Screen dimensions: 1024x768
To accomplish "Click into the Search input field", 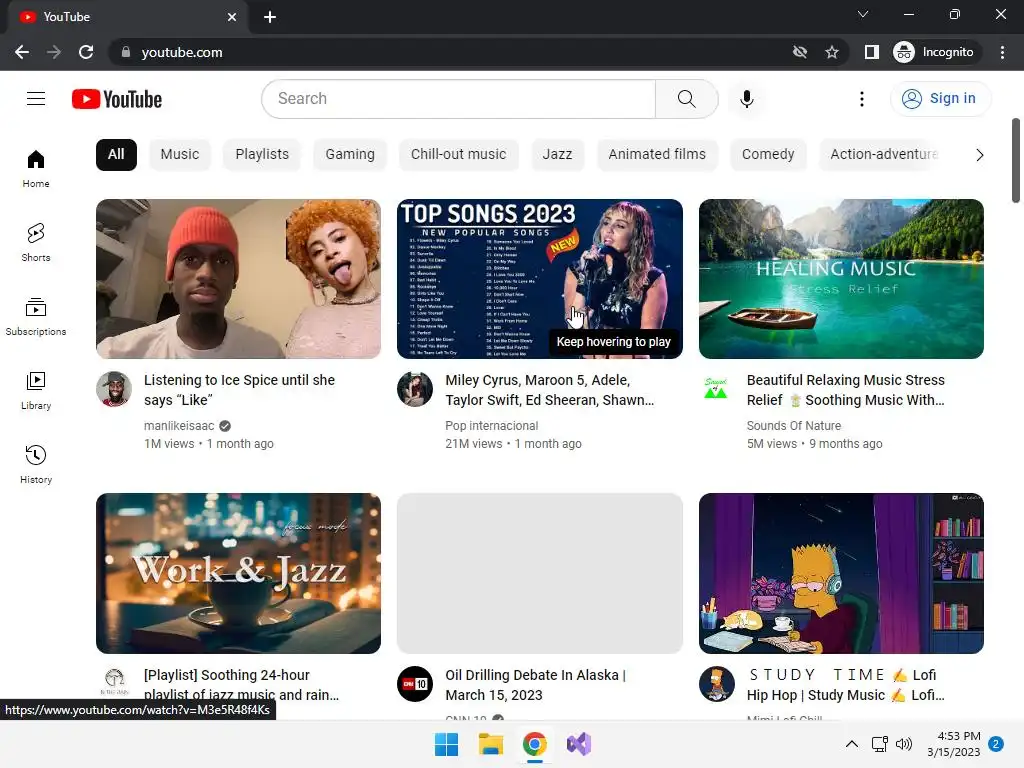I will pyautogui.click(x=458, y=99).
